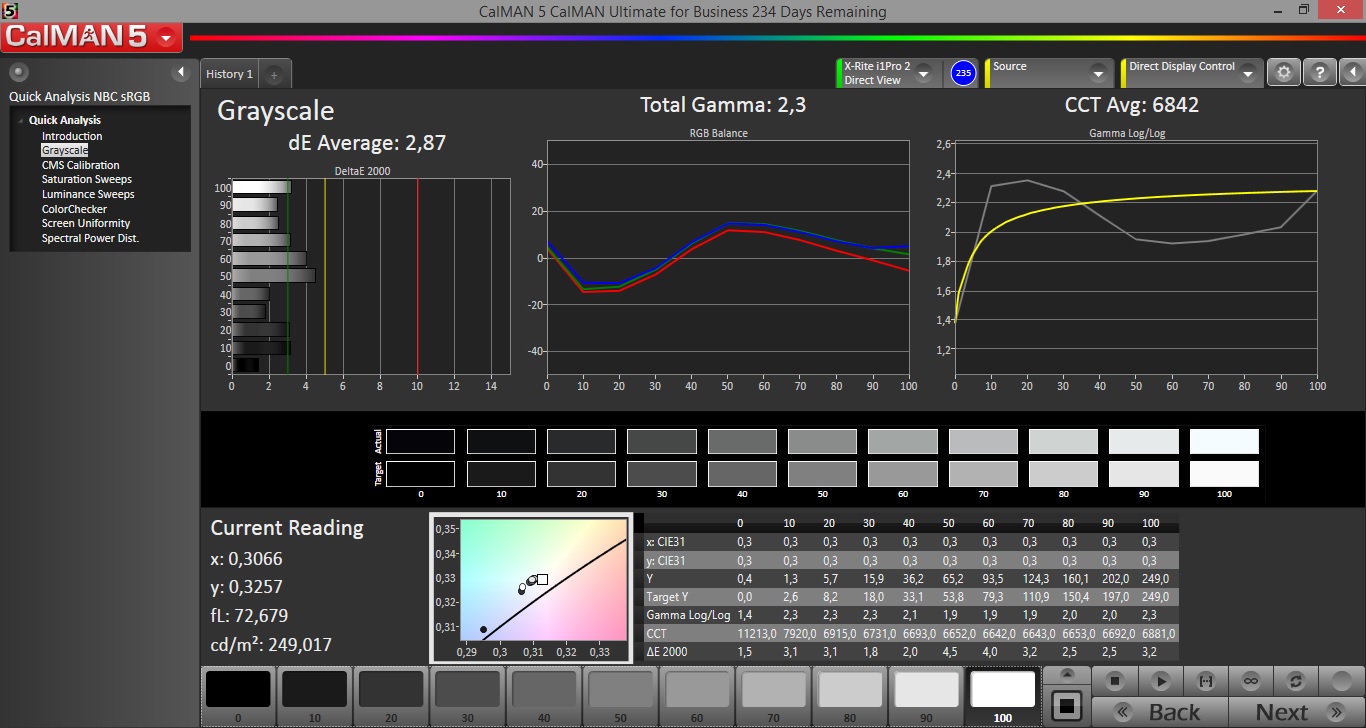This screenshot has width=1366, height=728.
Task: Select the 40 level gray patch button
Action: [x=543, y=696]
